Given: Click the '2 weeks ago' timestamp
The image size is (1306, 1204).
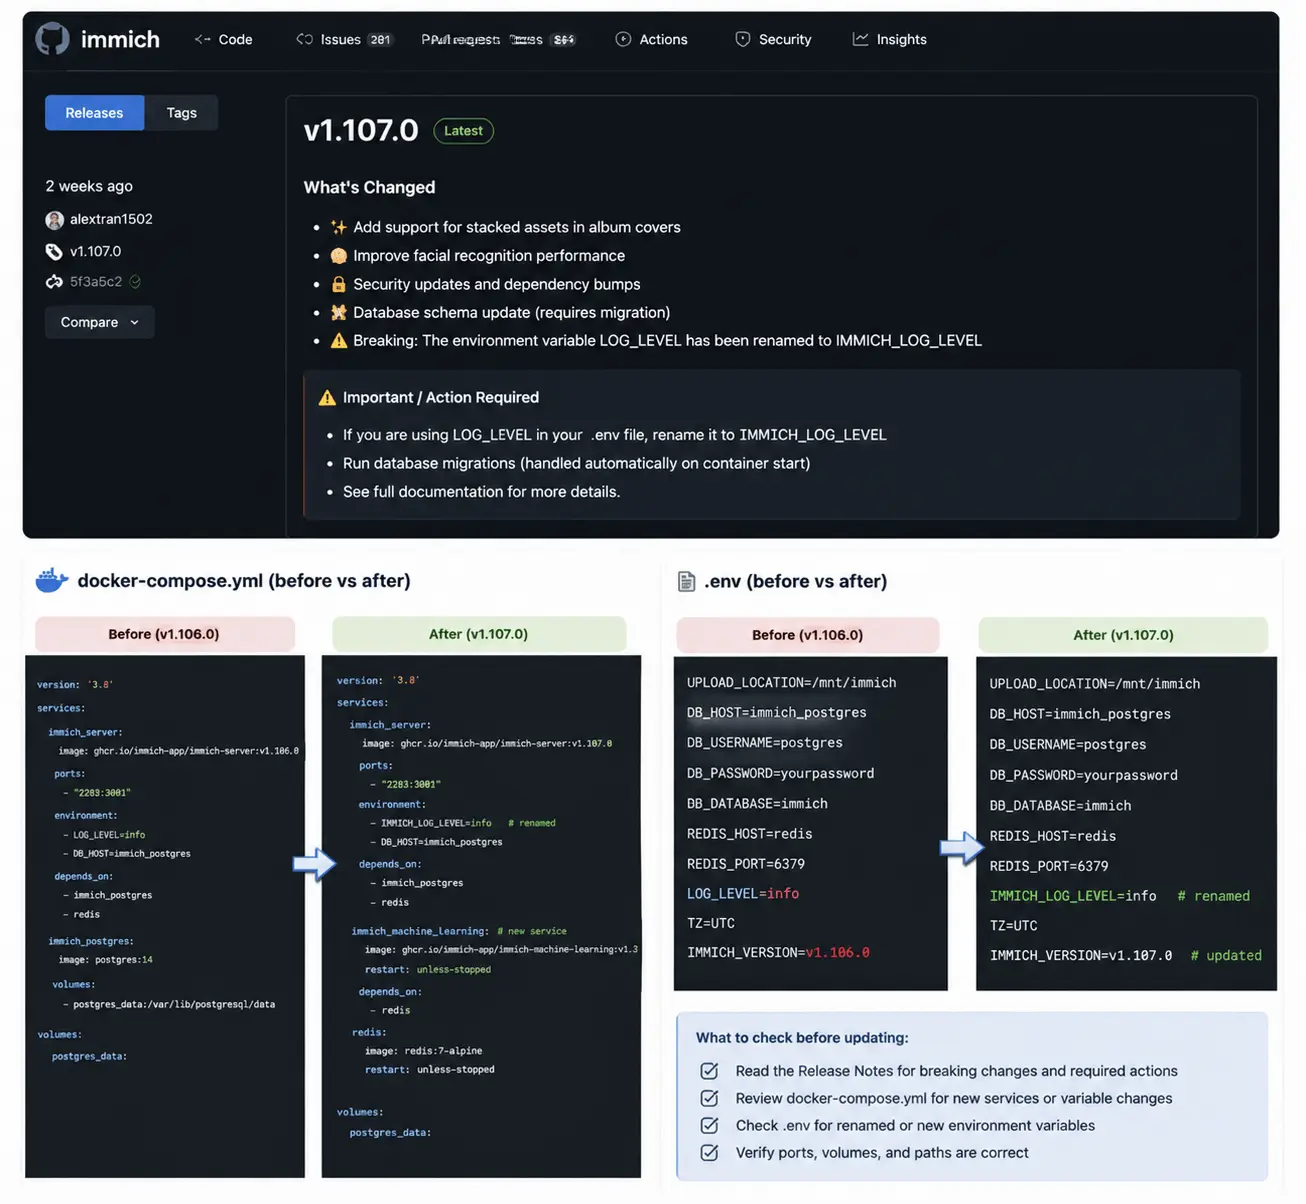Looking at the screenshot, I should (89, 186).
